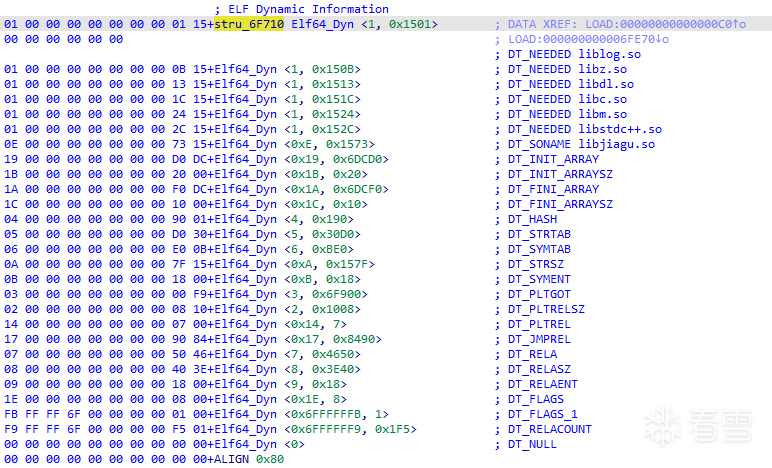Select the Elf64_Dyn <1, 0x151C> entry
The height and width of the screenshot is (468, 772).
[288, 99]
